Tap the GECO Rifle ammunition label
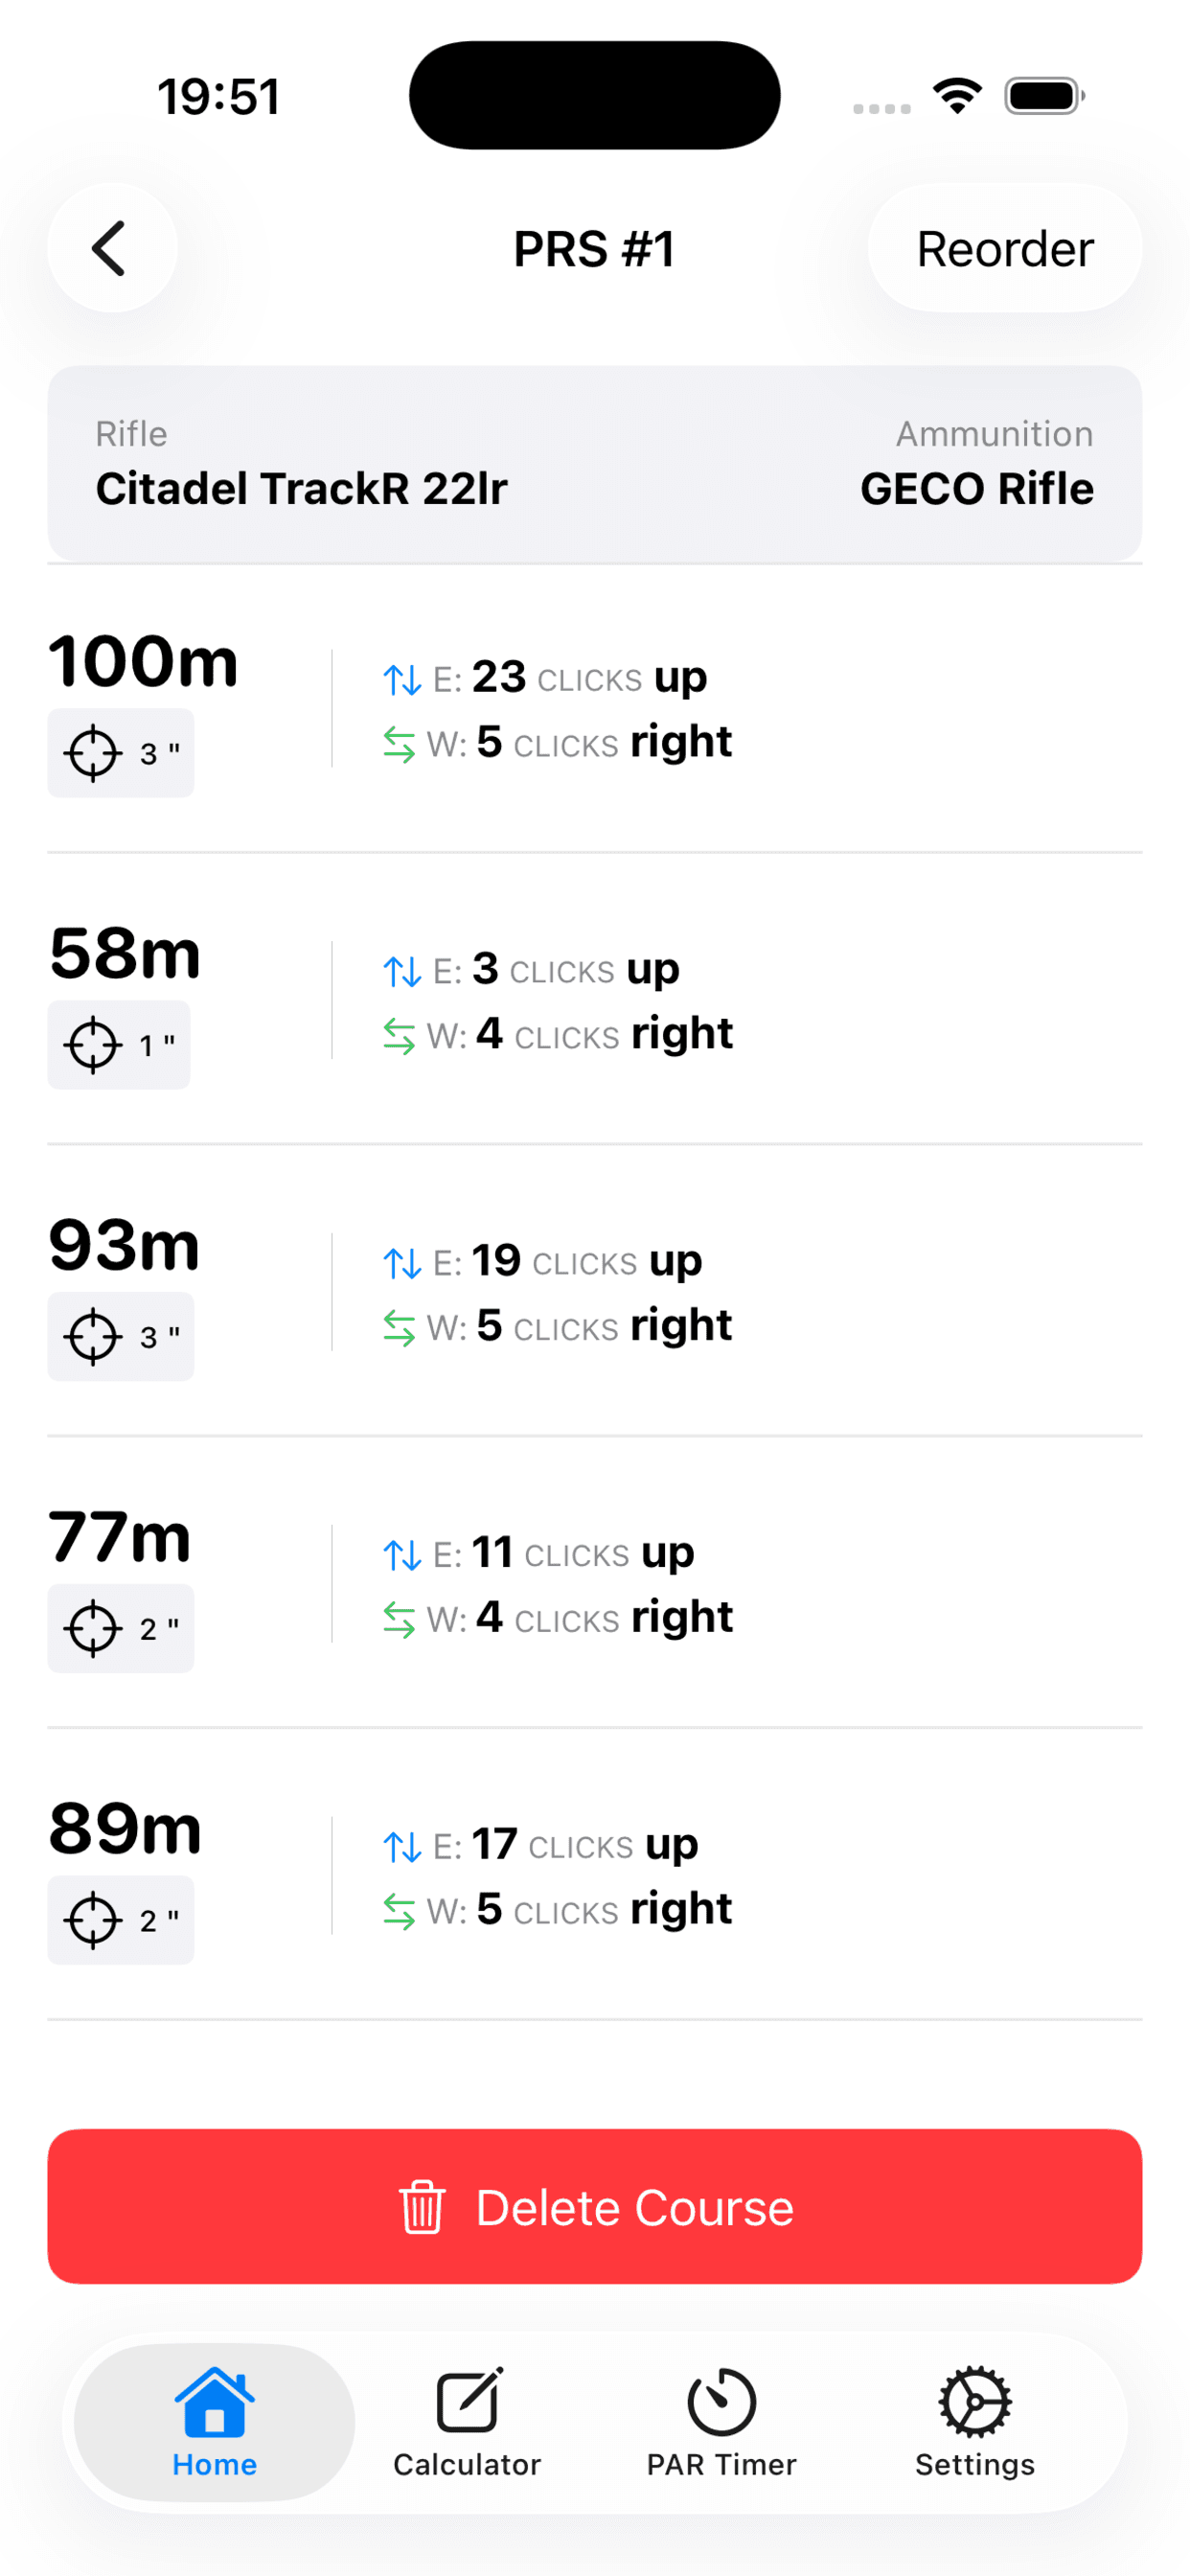The image size is (1190, 2576). (976, 489)
